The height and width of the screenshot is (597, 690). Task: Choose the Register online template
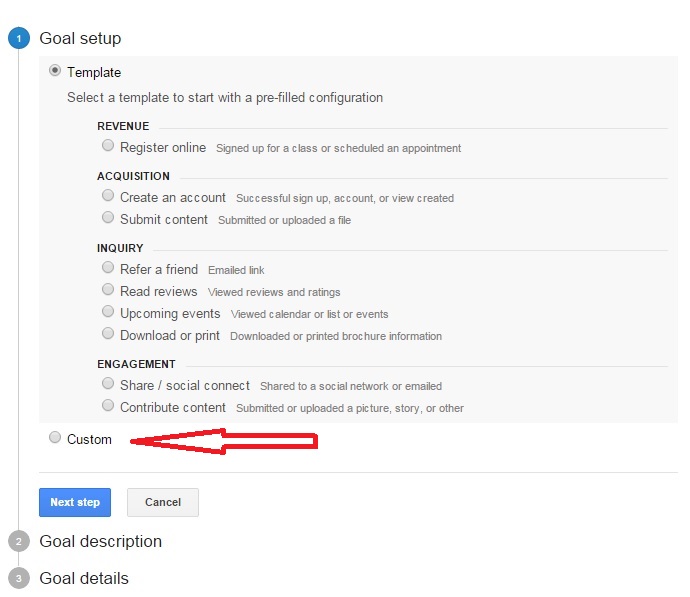108,146
